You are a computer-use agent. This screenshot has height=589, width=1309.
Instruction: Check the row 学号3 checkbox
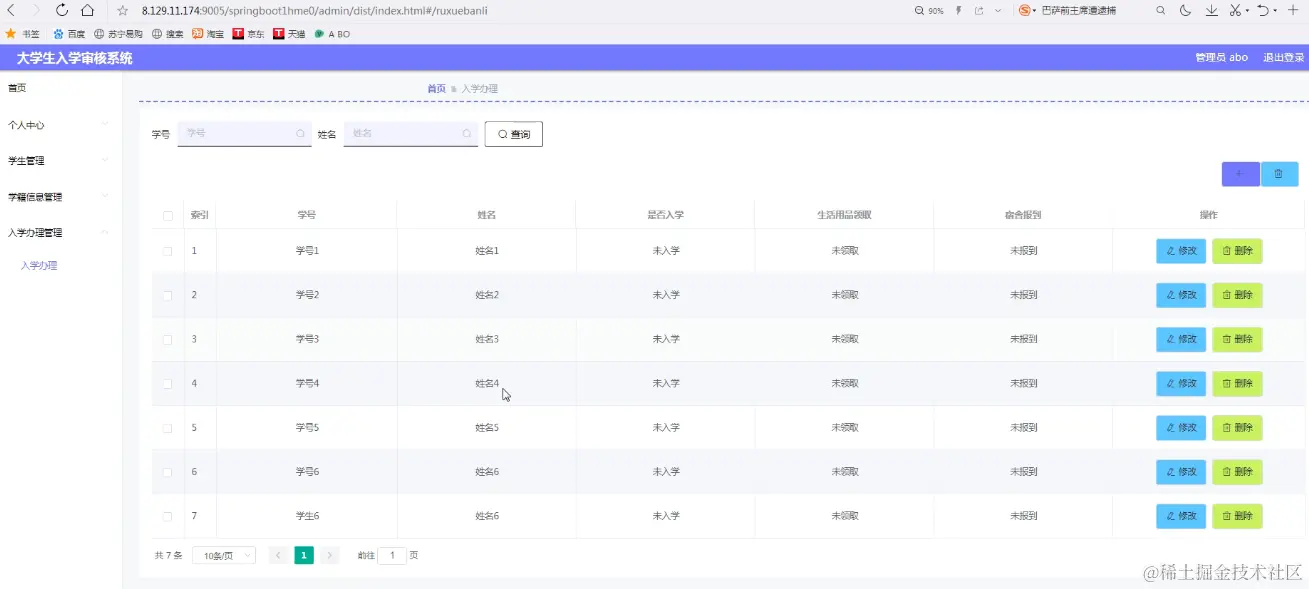167,339
